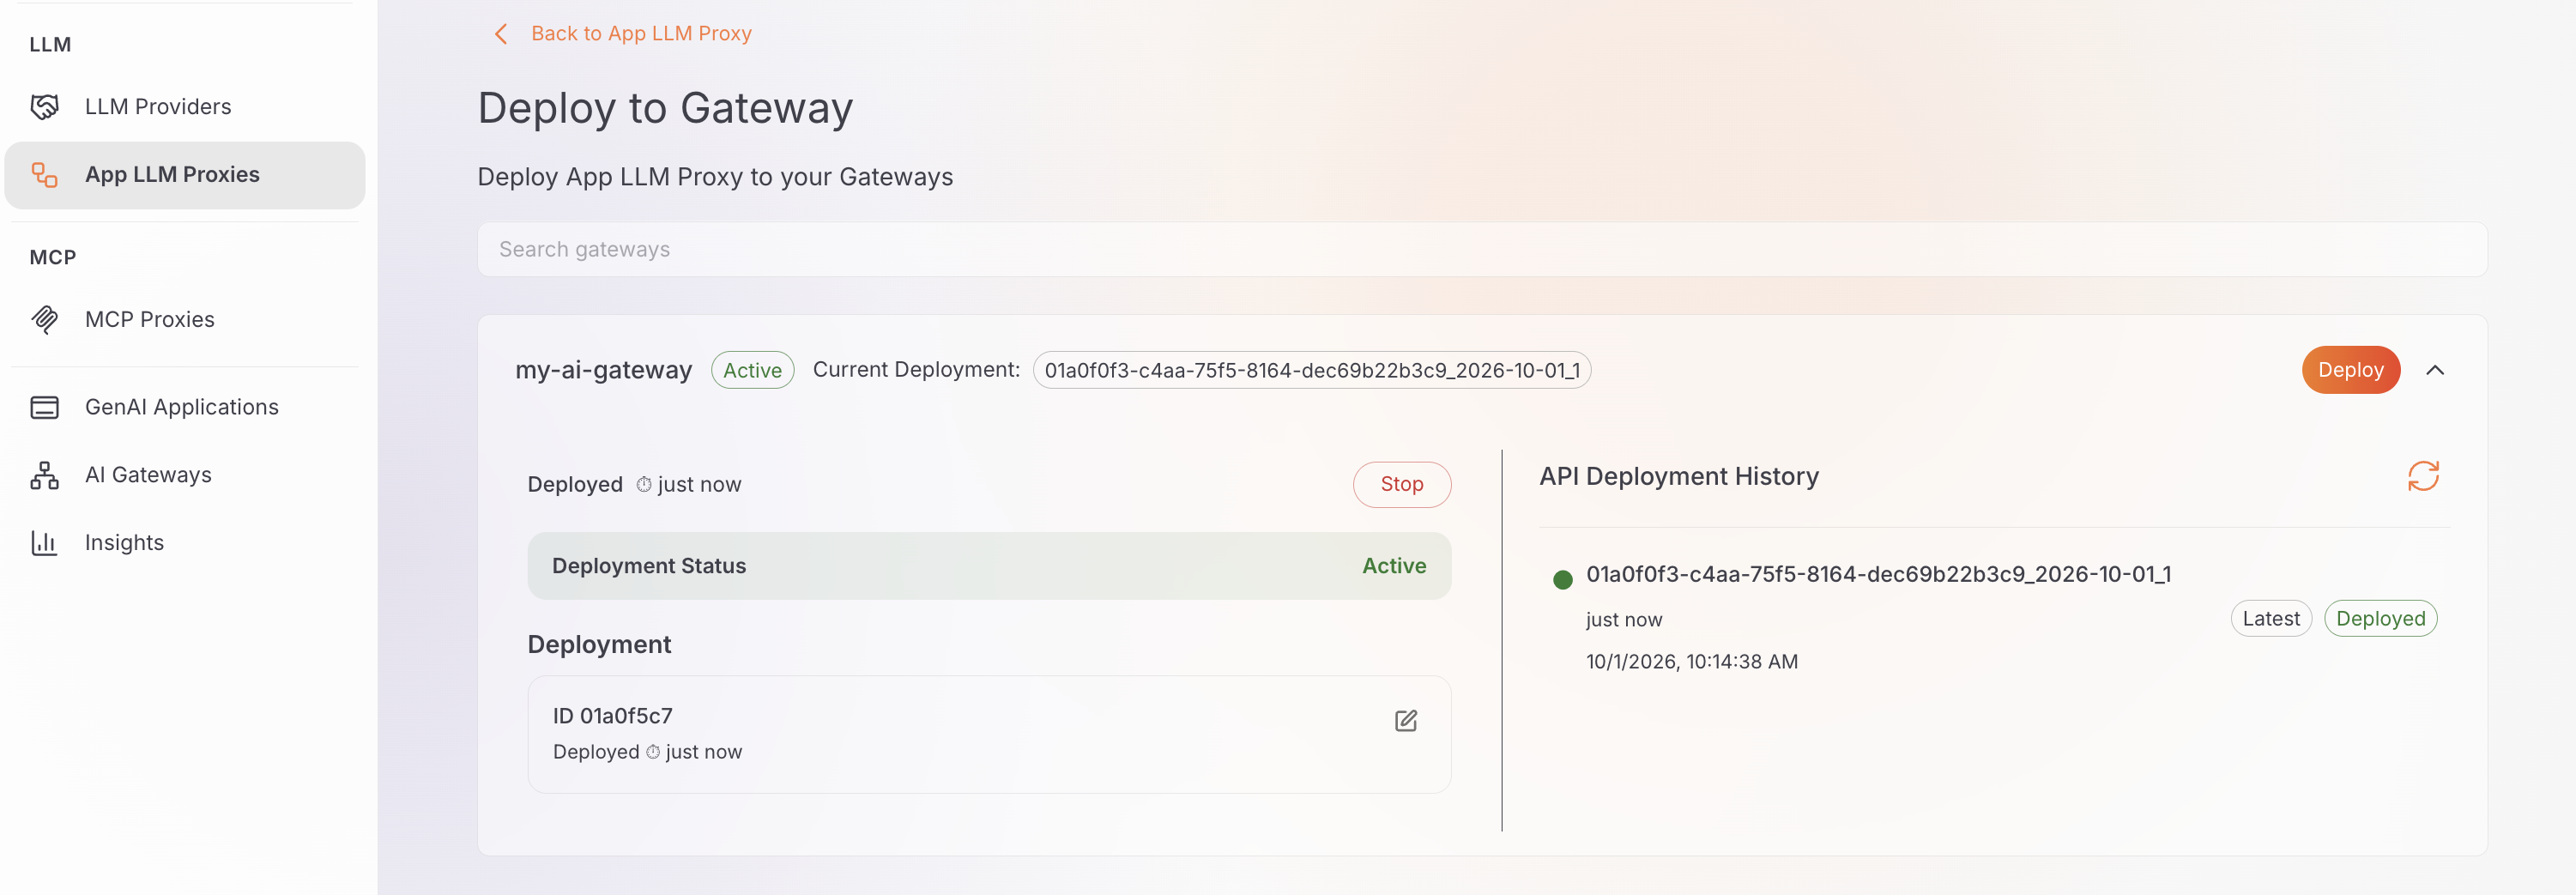This screenshot has width=2576, height=895.
Task: Click the ID 01a0f5c7 text
Action: click(x=612, y=717)
